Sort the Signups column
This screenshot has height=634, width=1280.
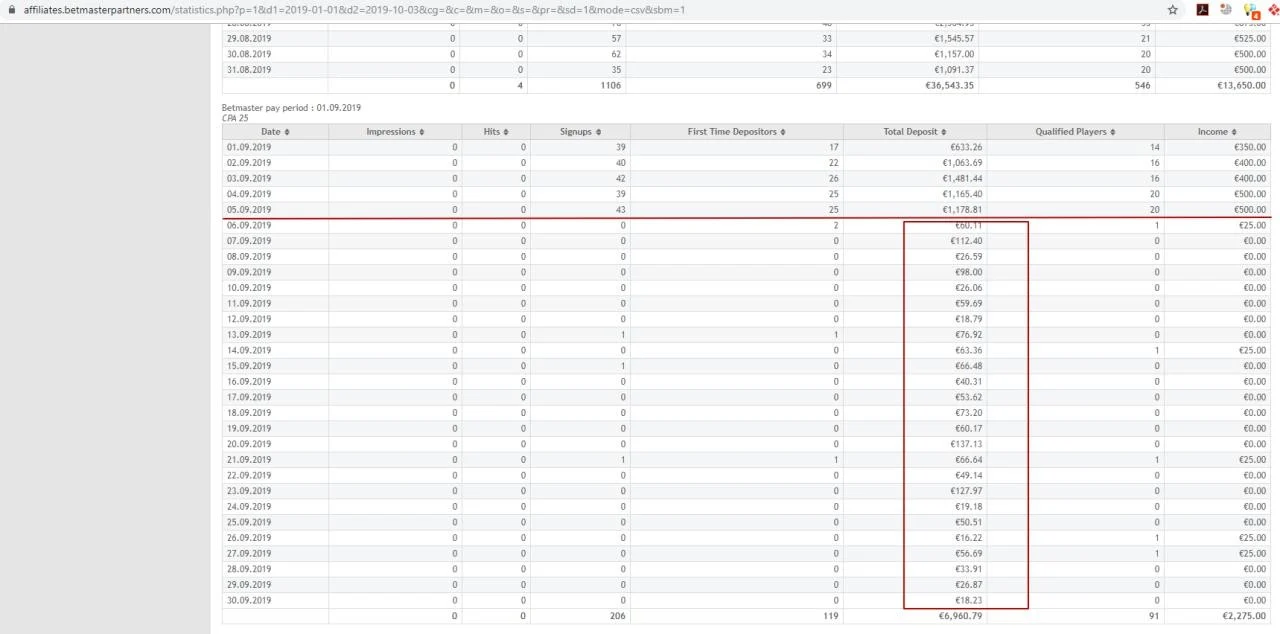580,132
